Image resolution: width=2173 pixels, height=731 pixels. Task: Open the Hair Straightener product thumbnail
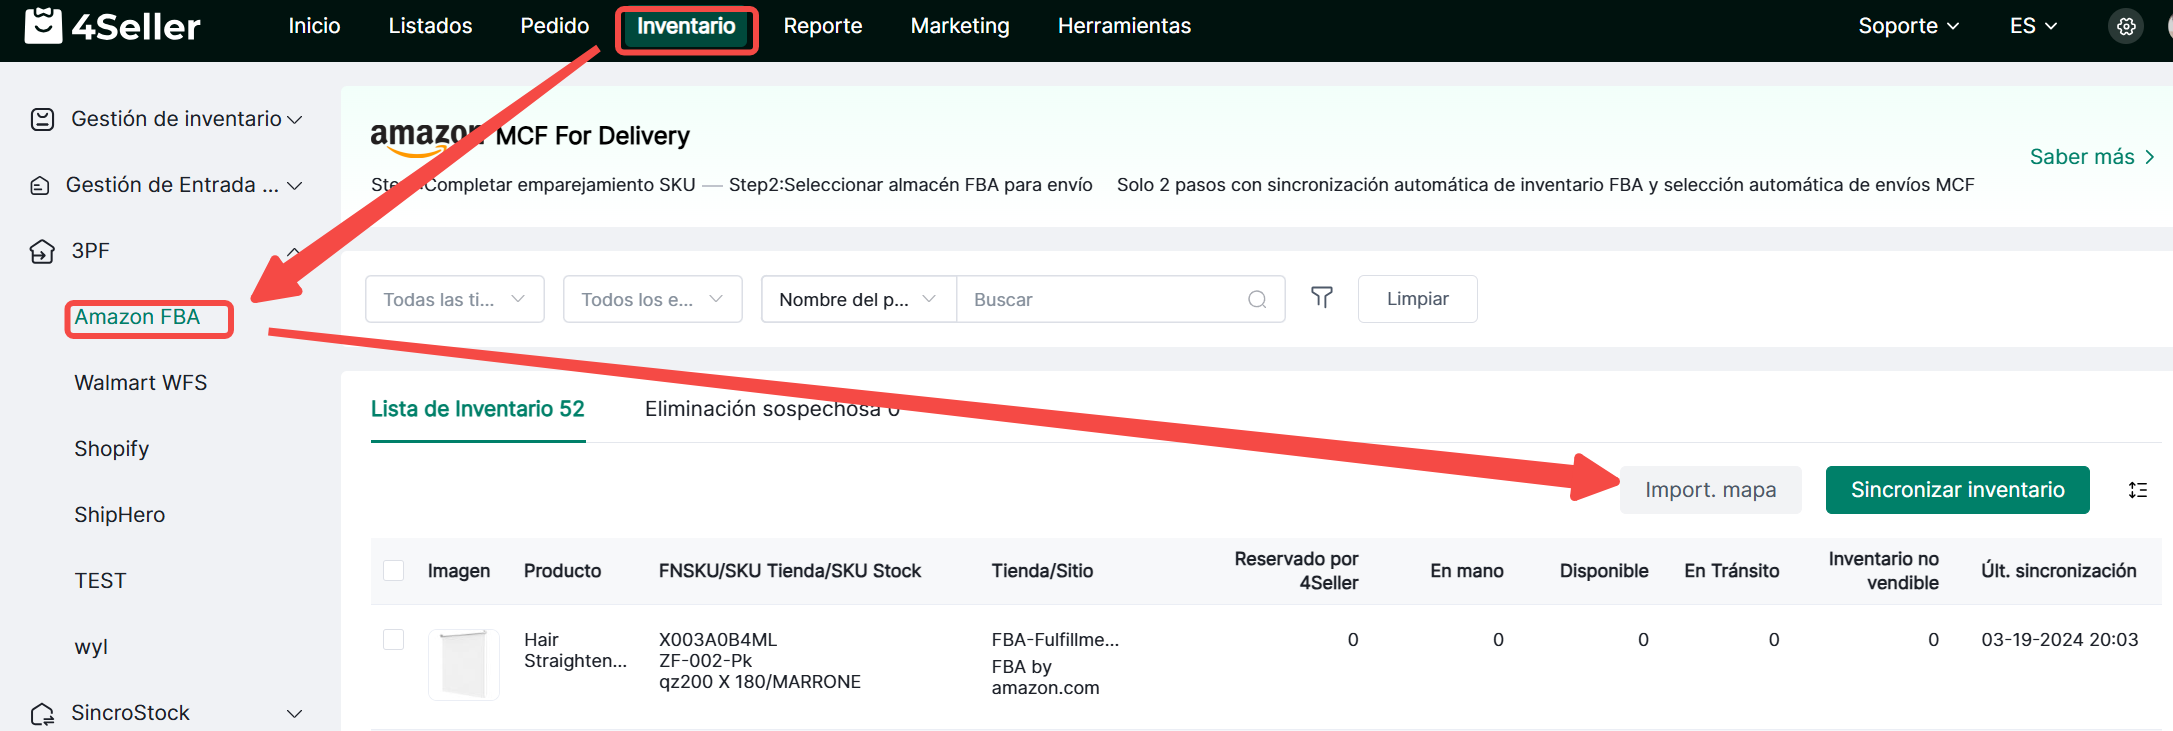[463, 664]
